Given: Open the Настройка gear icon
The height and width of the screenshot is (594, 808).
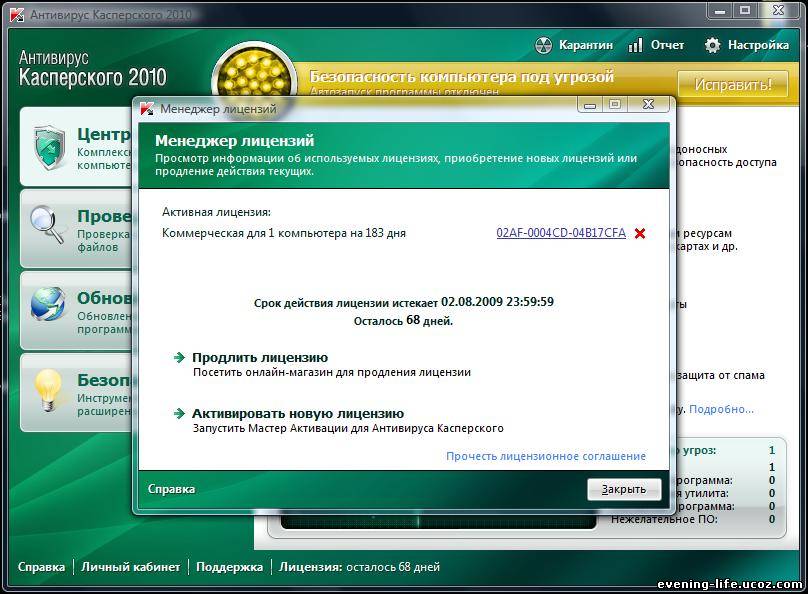Looking at the screenshot, I should (712, 45).
